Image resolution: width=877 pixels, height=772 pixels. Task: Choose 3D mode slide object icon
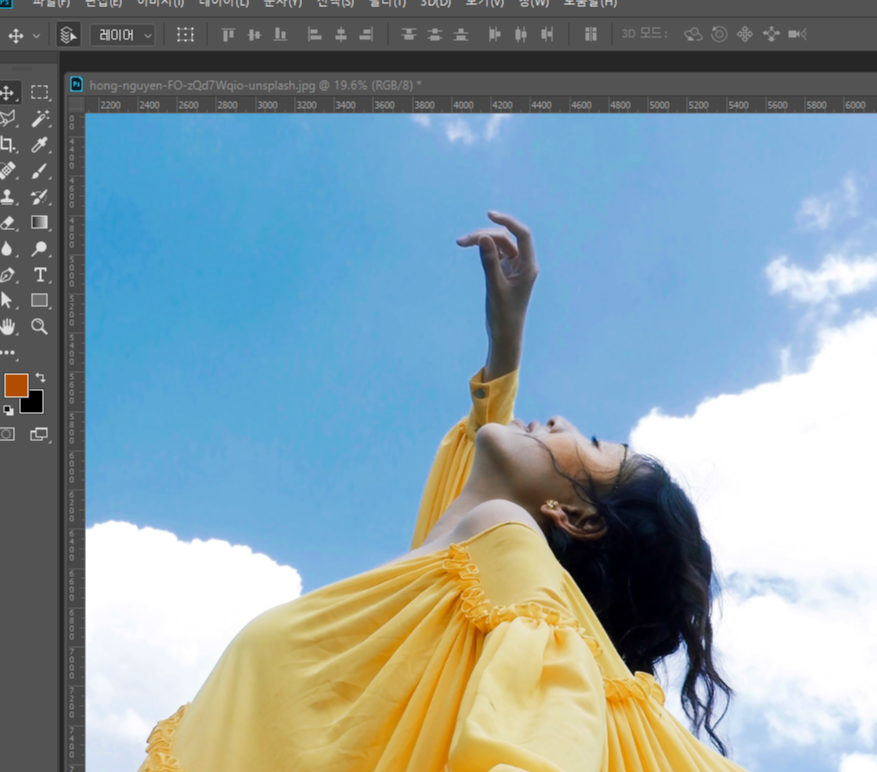tap(771, 35)
